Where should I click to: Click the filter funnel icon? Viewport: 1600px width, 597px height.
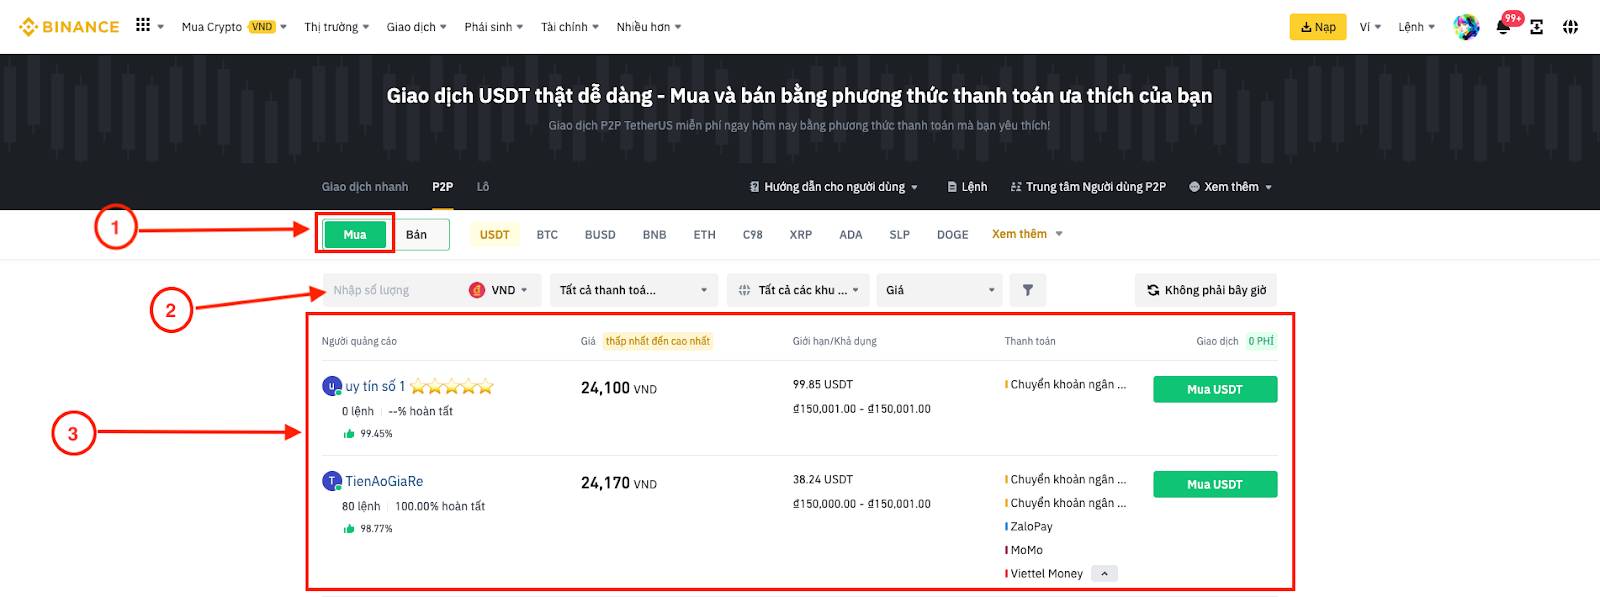point(1027,290)
